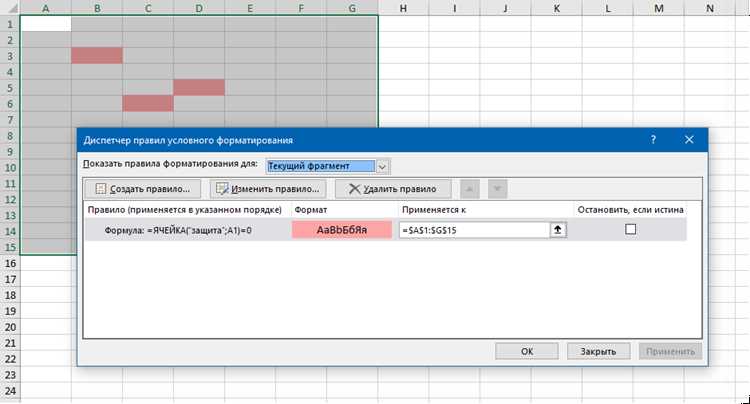Screen dimensions: 750x404
Task: Select column C header
Action: click(x=148, y=8)
